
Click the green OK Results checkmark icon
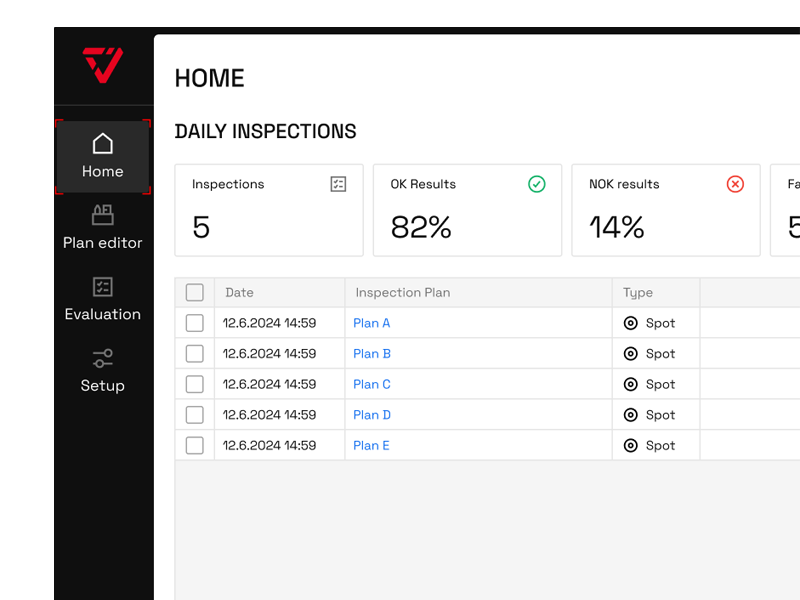click(x=537, y=184)
